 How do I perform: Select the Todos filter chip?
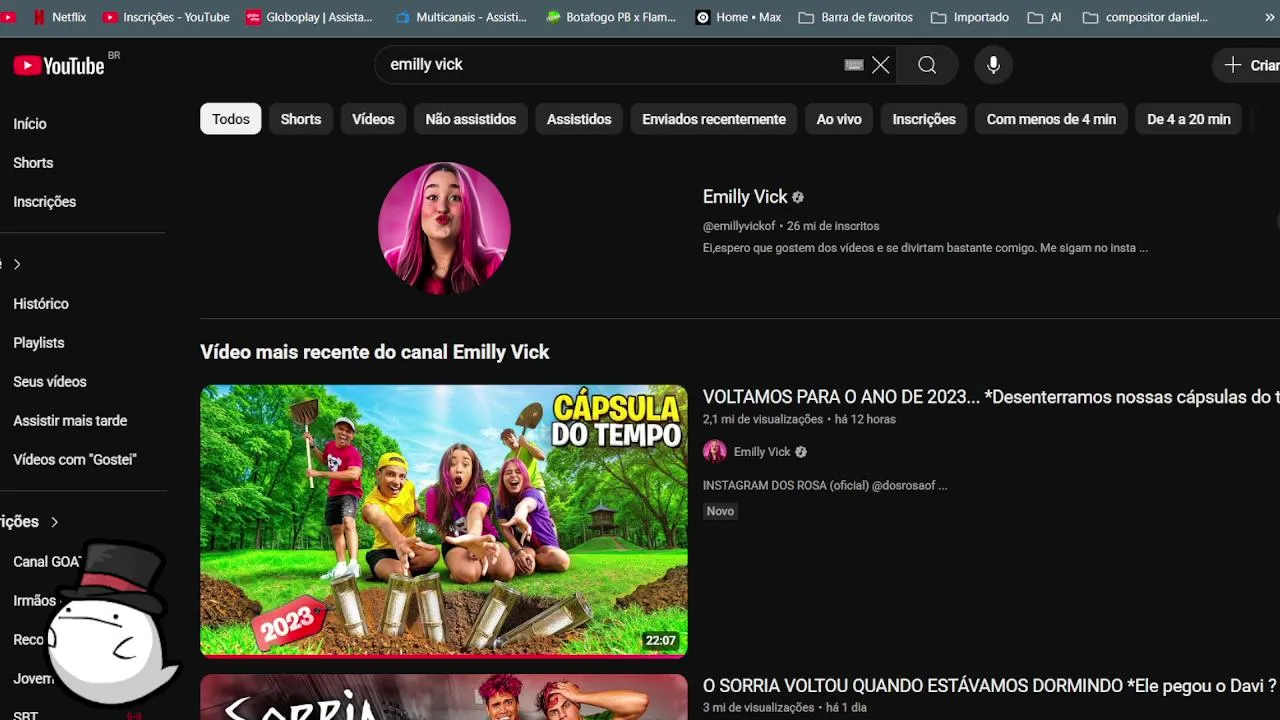231,119
